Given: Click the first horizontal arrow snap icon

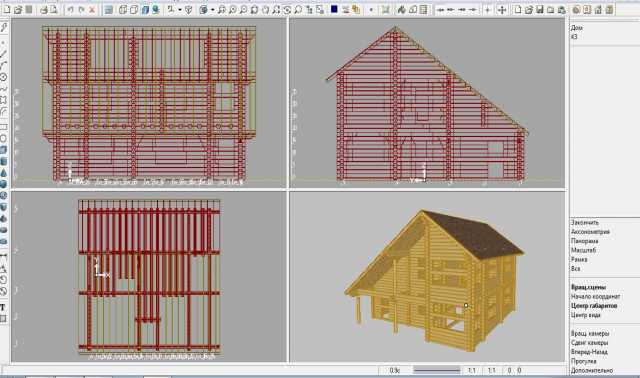Looking at the screenshot, I should pyautogui.click(x=440, y=9).
